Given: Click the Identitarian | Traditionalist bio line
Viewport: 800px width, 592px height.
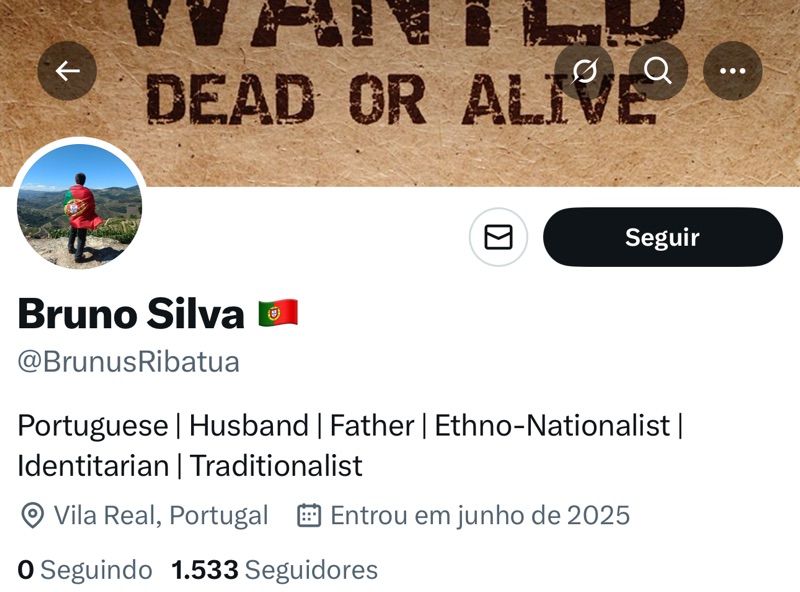Looking at the screenshot, I should click(190, 465).
